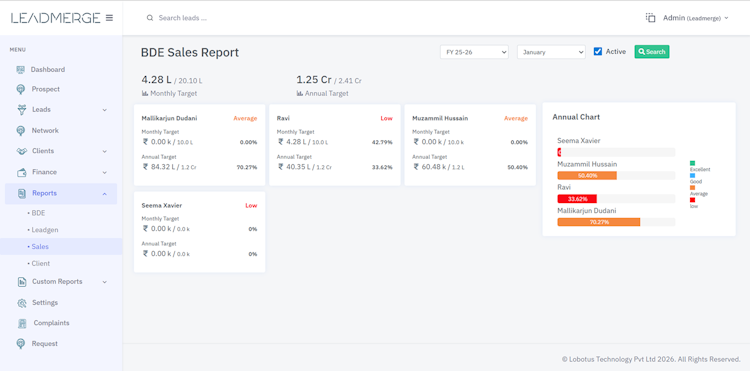Click the Average status on Mallikarjun Dudani card

(245, 118)
